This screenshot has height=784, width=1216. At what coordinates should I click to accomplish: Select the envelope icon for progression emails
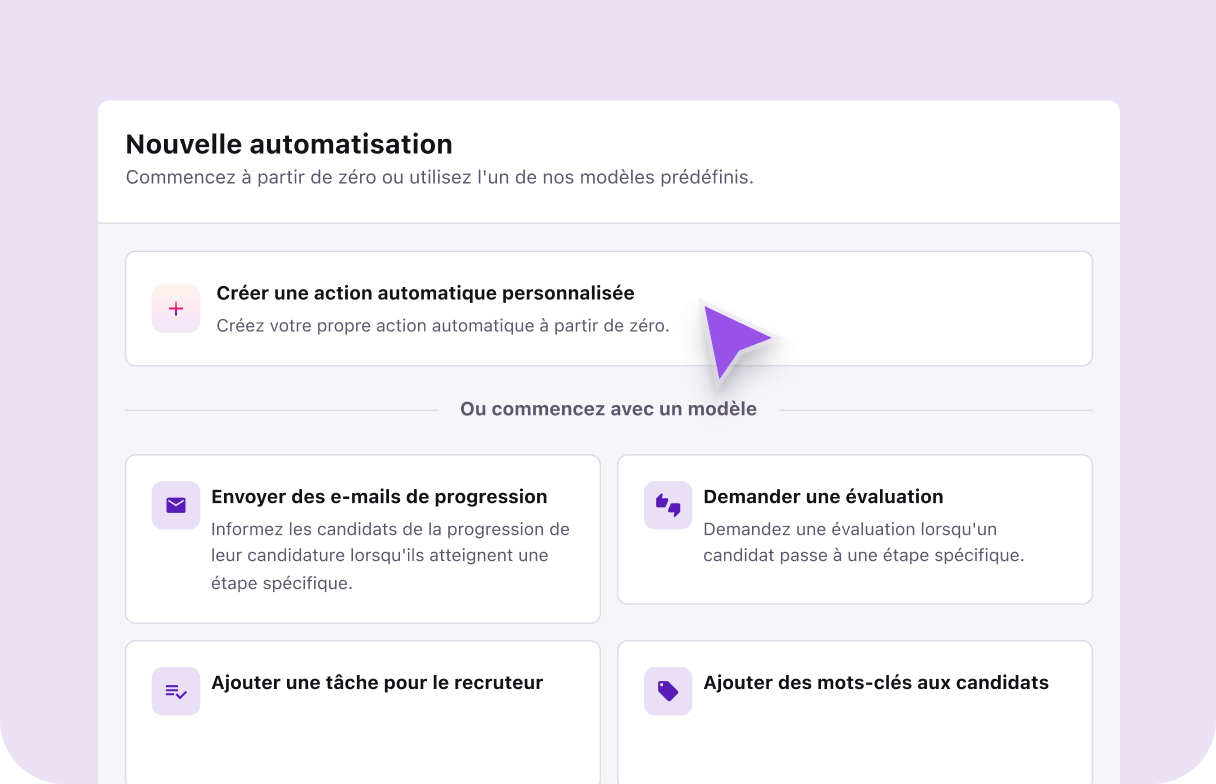click(175, 505)
